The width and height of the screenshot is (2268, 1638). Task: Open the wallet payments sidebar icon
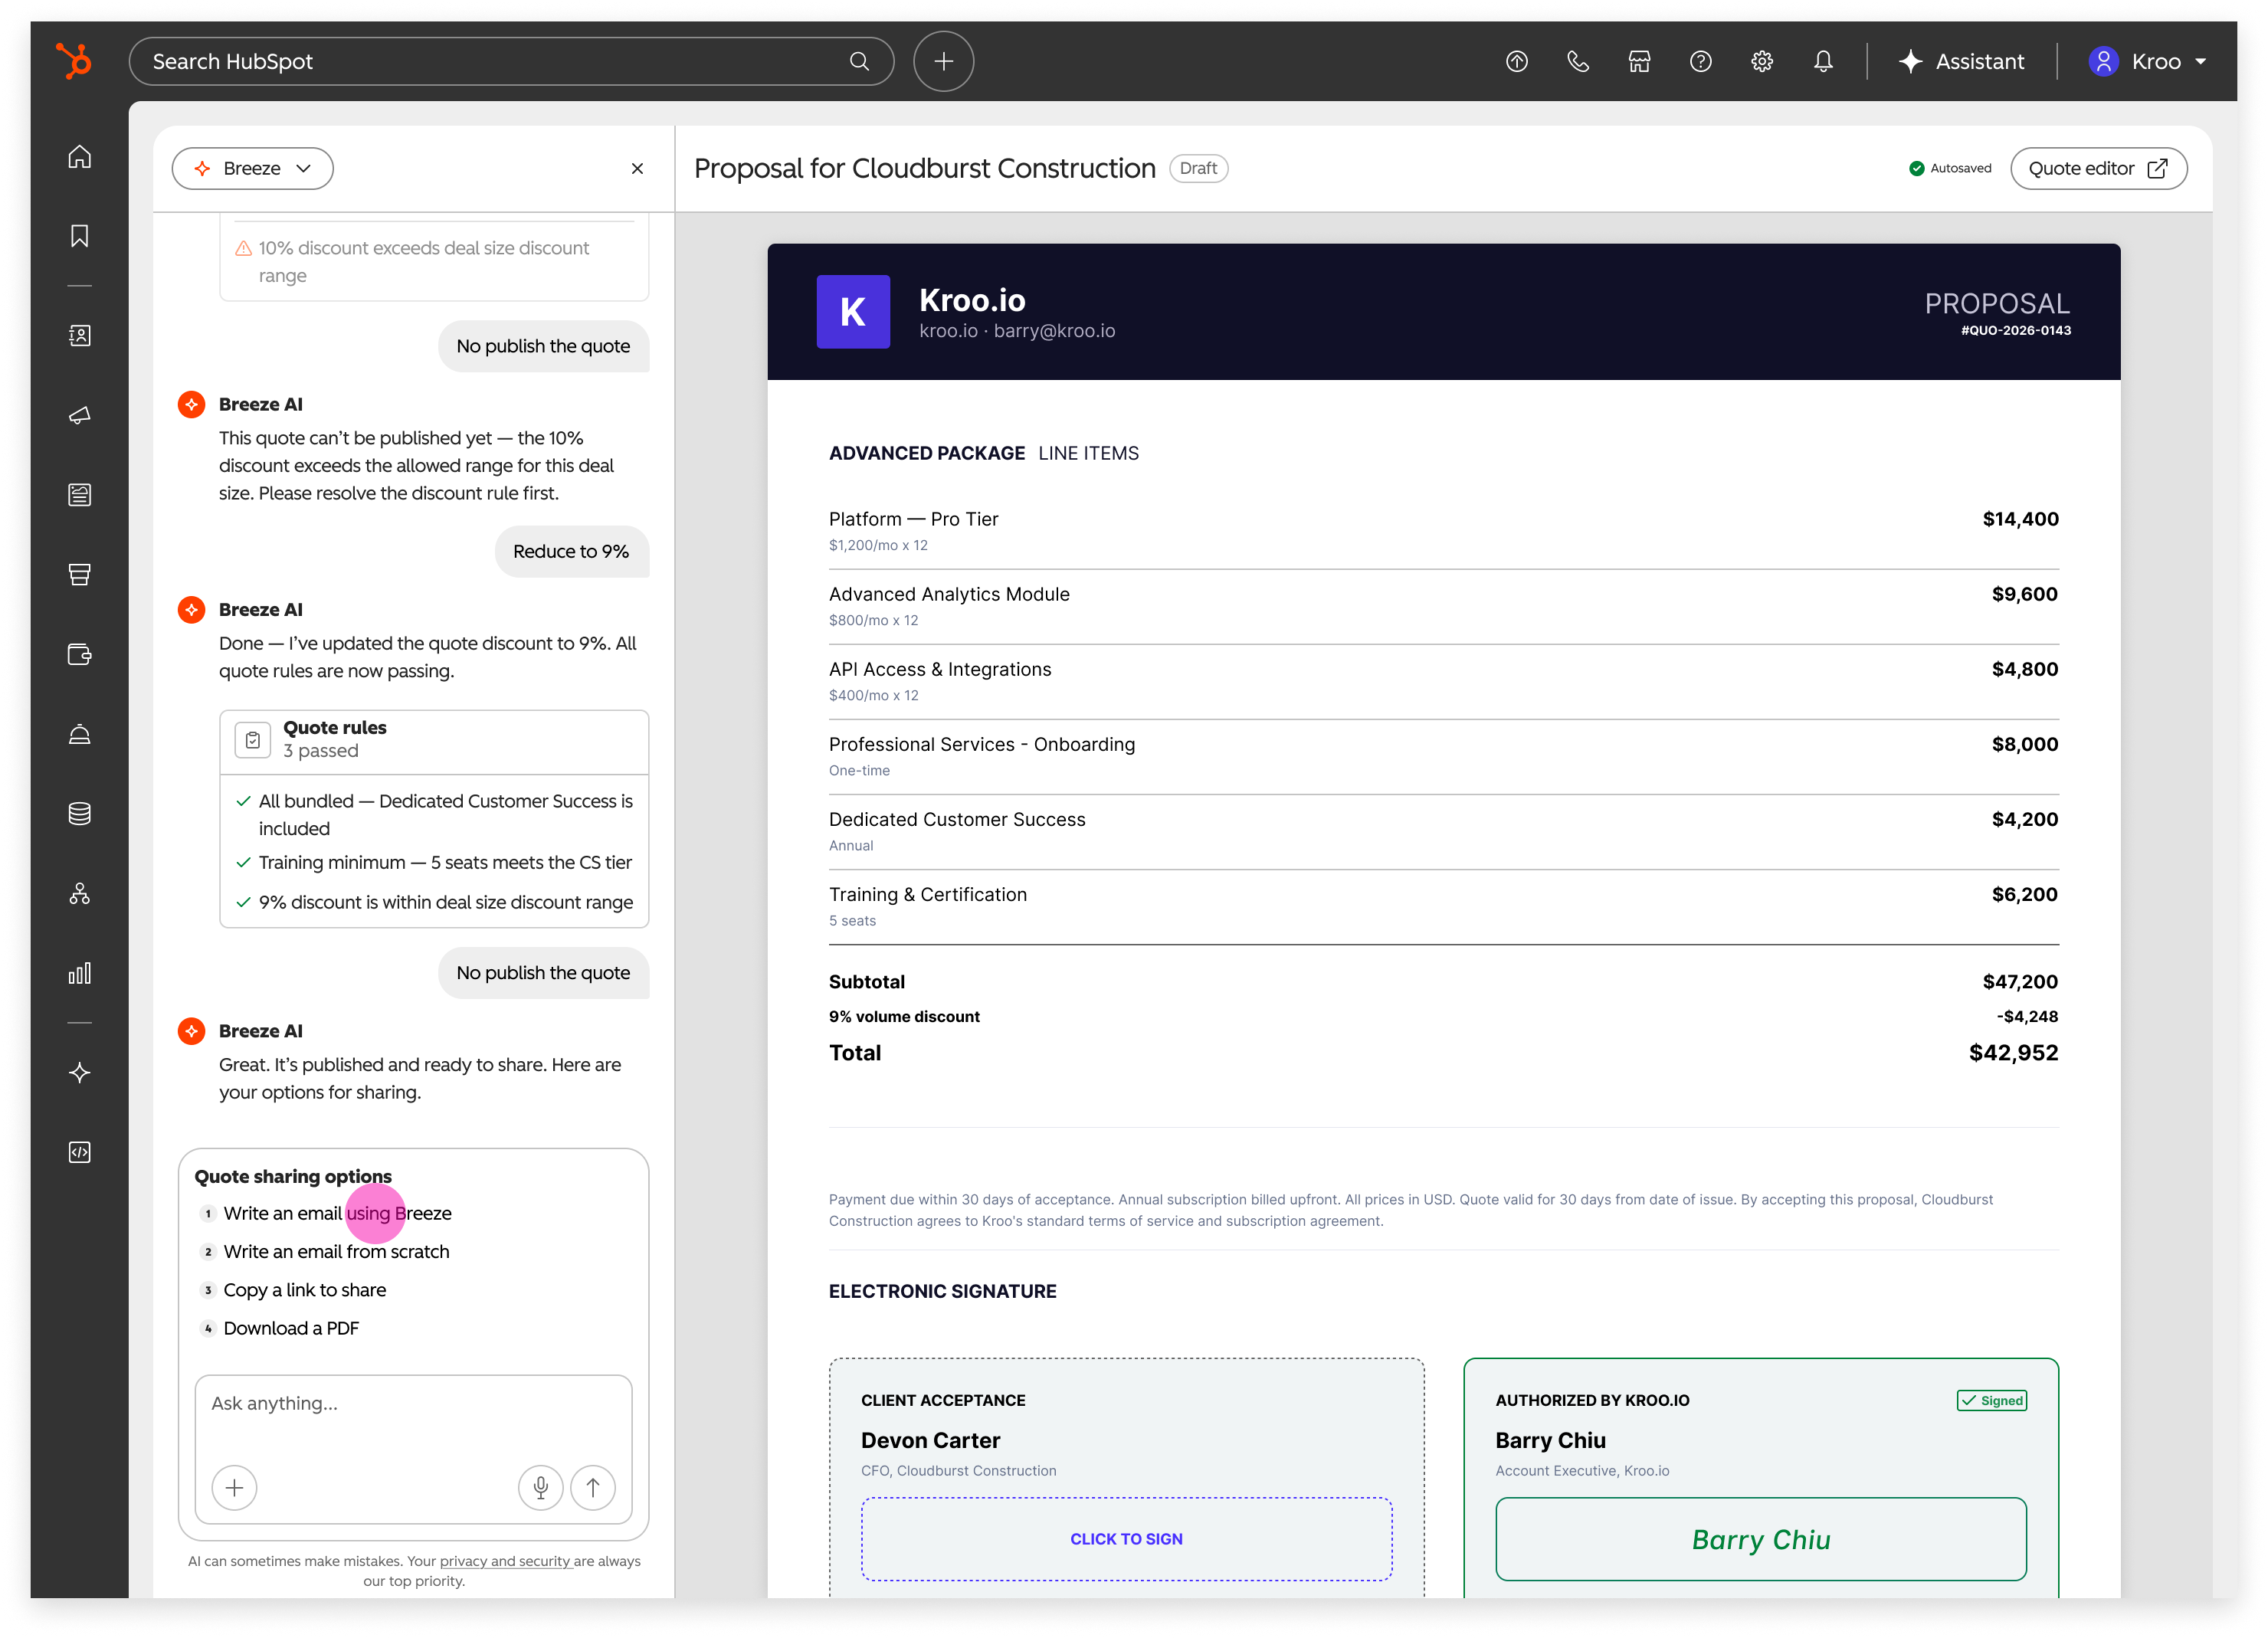point(79,654)
